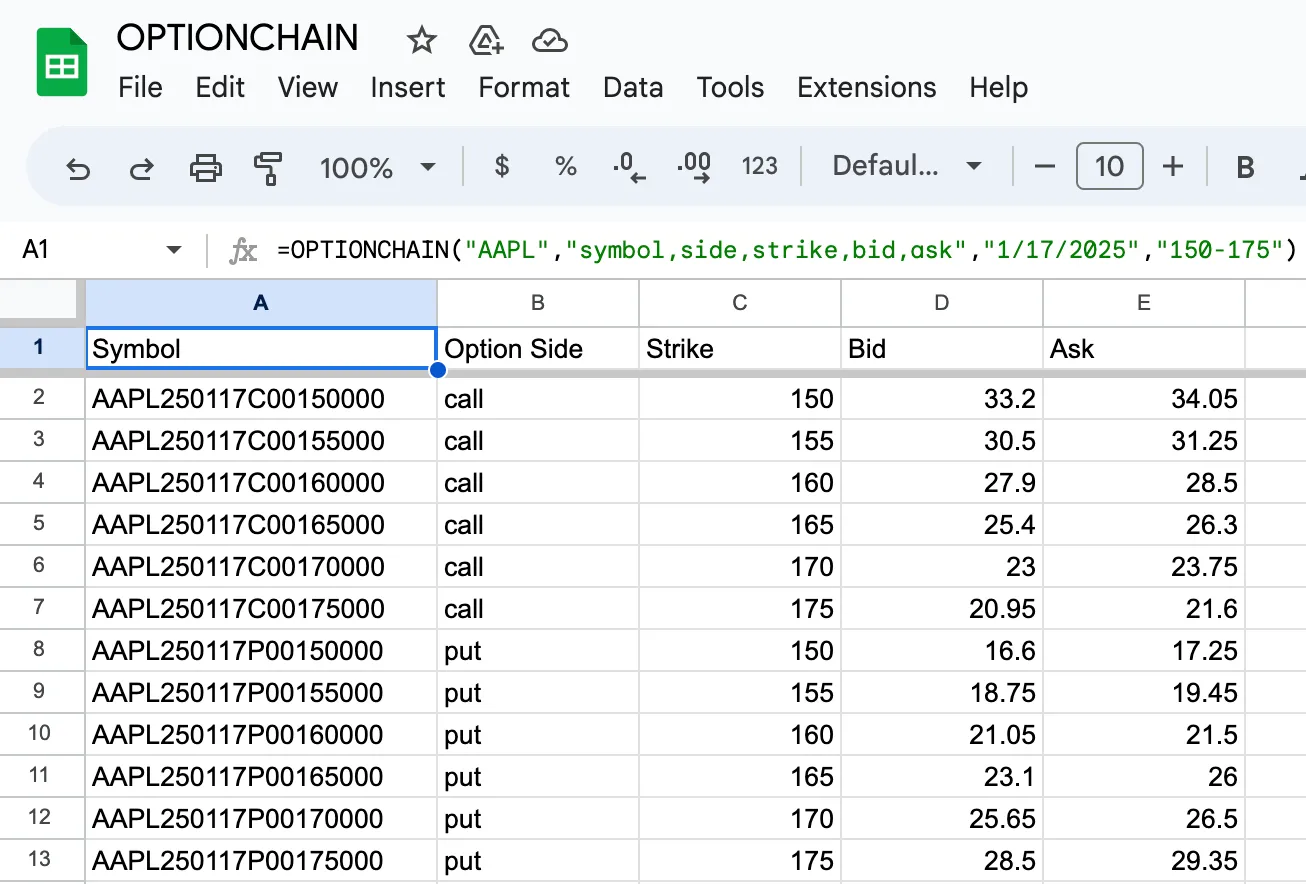The height and width of the screenshot is (884, 1306).
Task: Open the Extensions menu
Action: tap(866, 87)
